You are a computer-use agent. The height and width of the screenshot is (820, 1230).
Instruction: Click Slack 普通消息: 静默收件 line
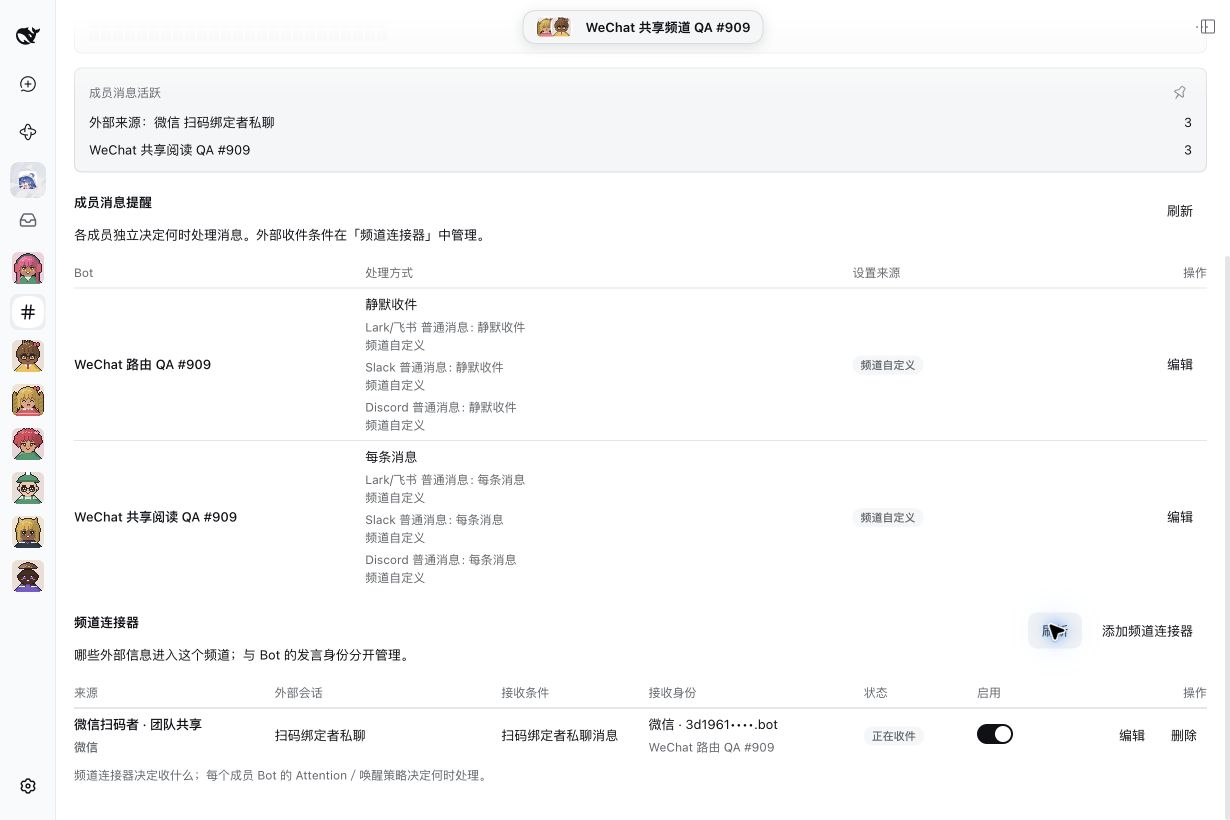(x=434, y=367)
